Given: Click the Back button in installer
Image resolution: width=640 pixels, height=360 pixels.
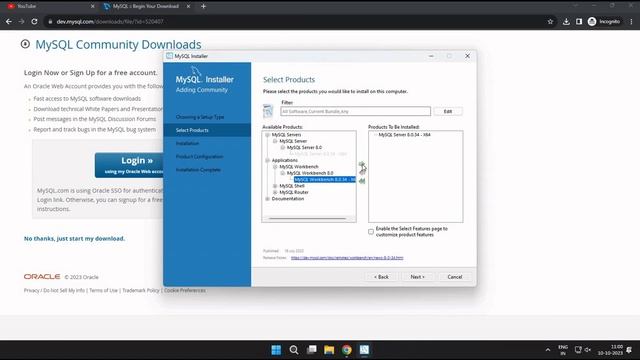Looking at the screenshot, I should pos(381,277).
